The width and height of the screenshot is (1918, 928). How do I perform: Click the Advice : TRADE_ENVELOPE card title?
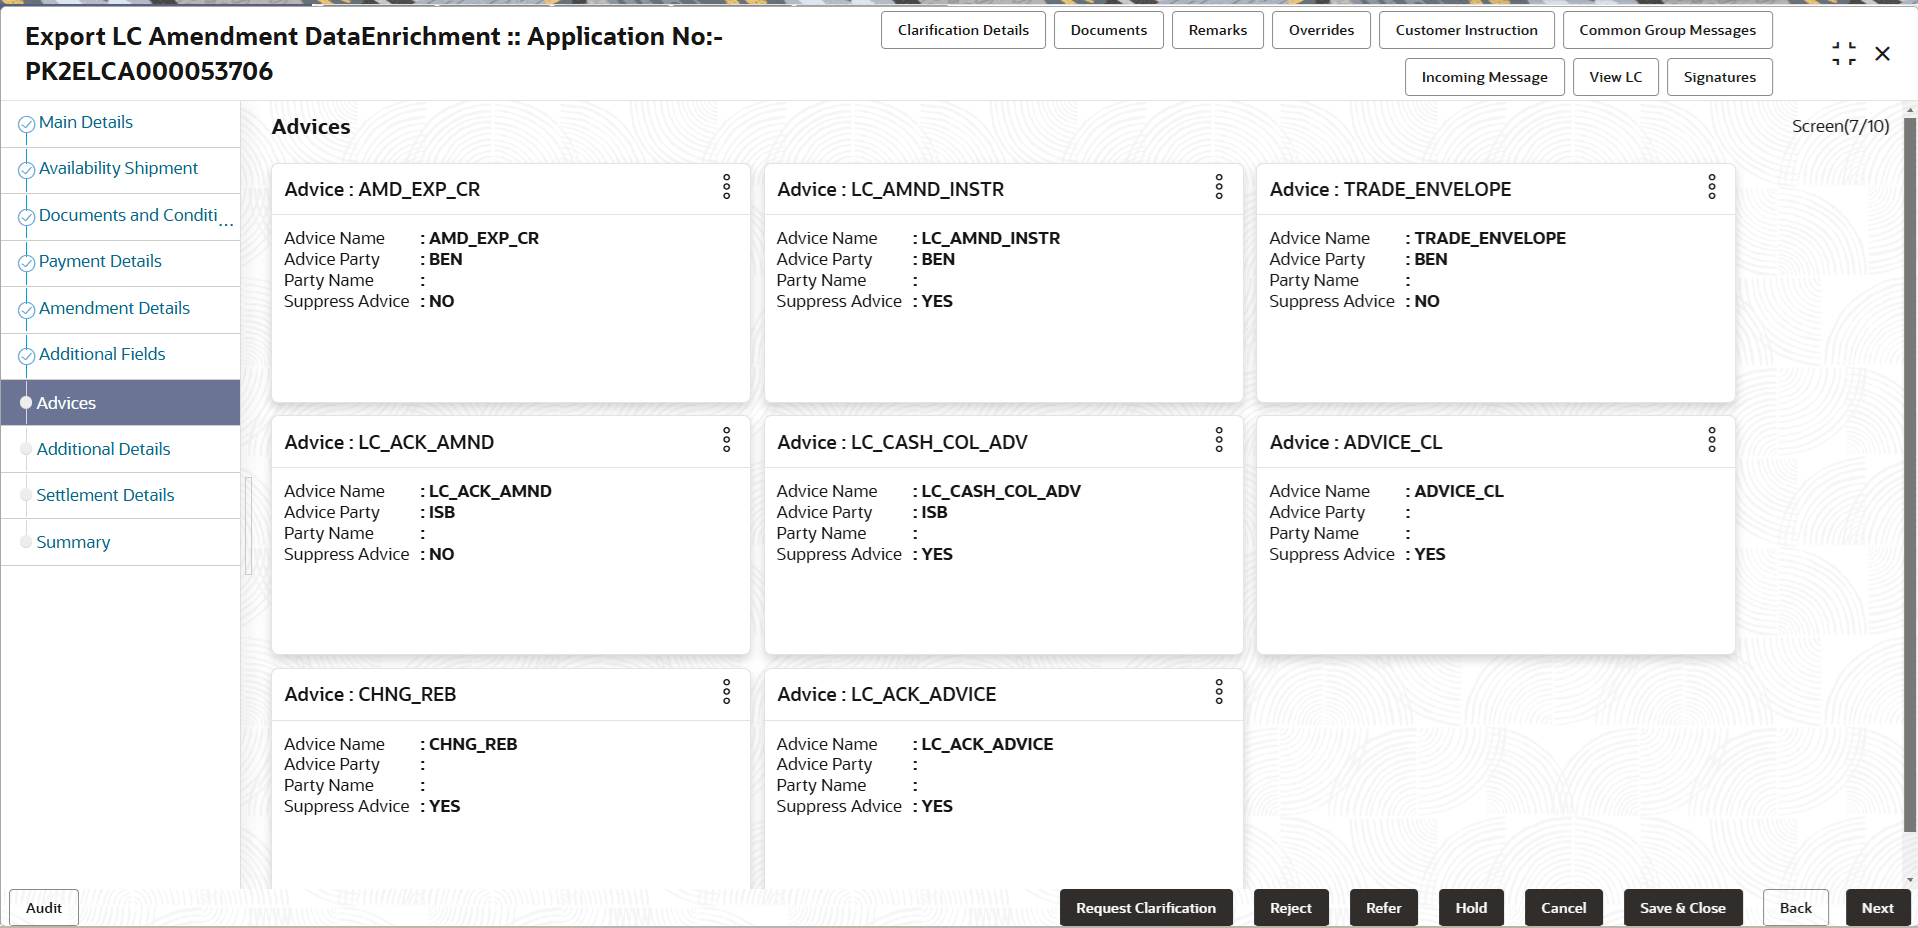1390,189
